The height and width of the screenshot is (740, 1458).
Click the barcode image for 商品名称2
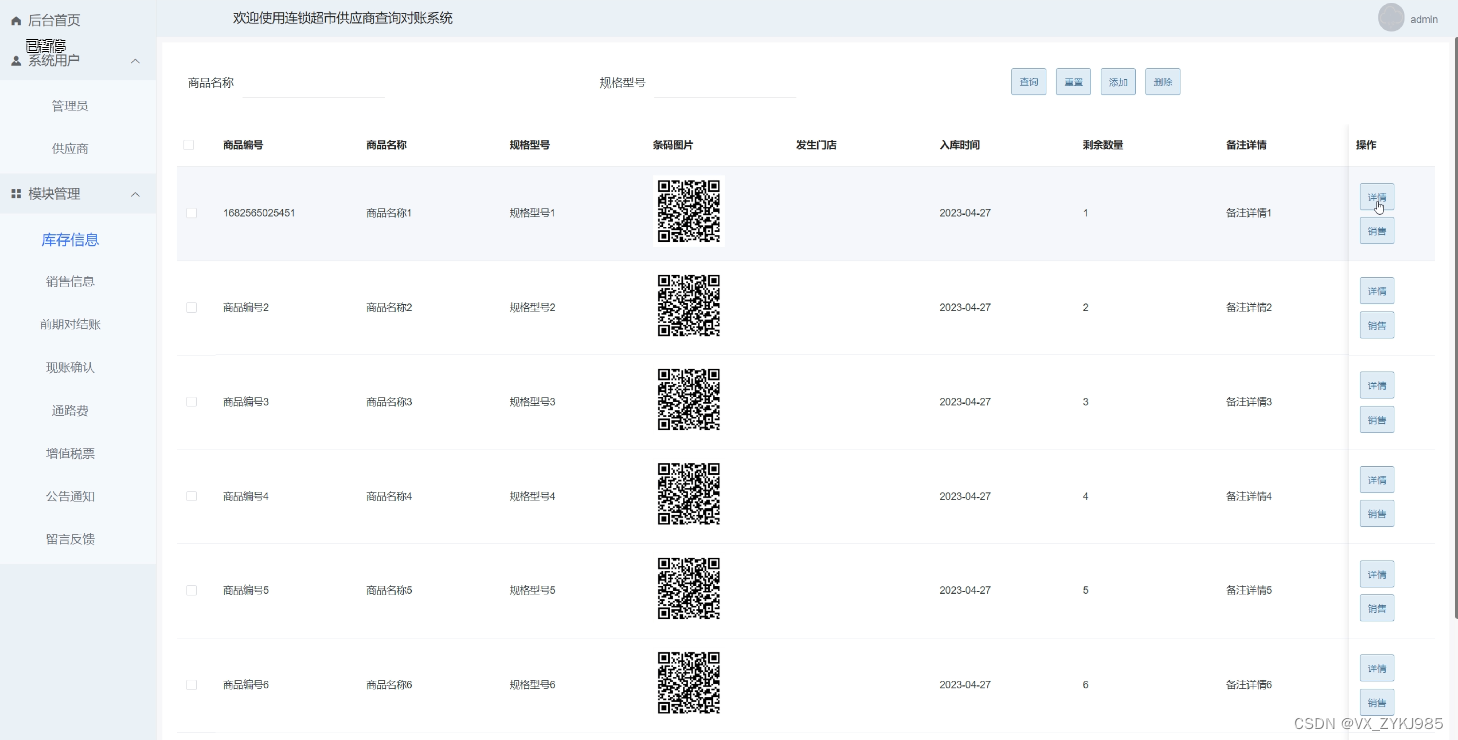(689, 306)
